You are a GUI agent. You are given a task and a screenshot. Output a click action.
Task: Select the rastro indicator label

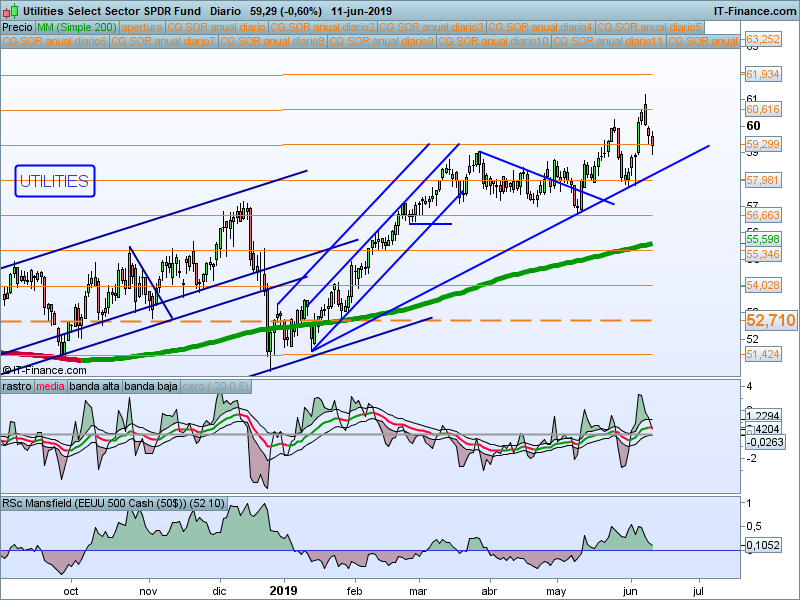(17, 386)
